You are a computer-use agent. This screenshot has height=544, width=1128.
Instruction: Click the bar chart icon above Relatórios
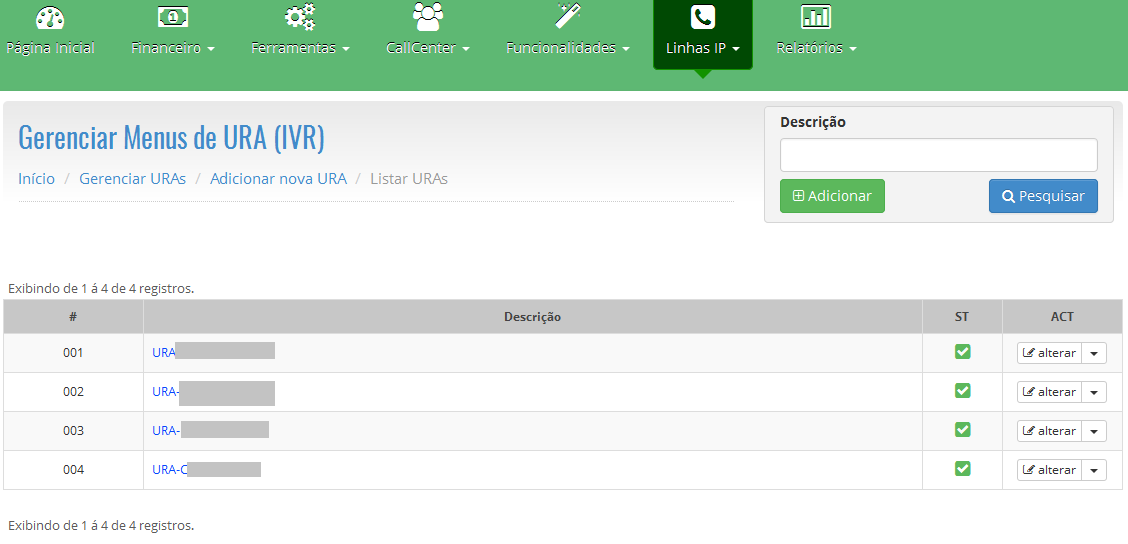pyautogui.click(x=816, y=17)
